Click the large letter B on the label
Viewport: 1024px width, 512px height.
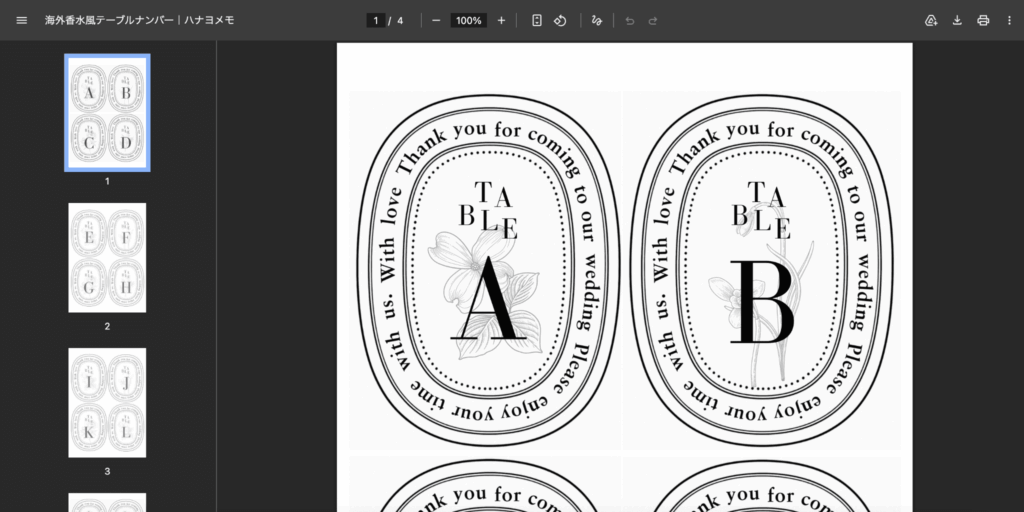tap(761, 301)
